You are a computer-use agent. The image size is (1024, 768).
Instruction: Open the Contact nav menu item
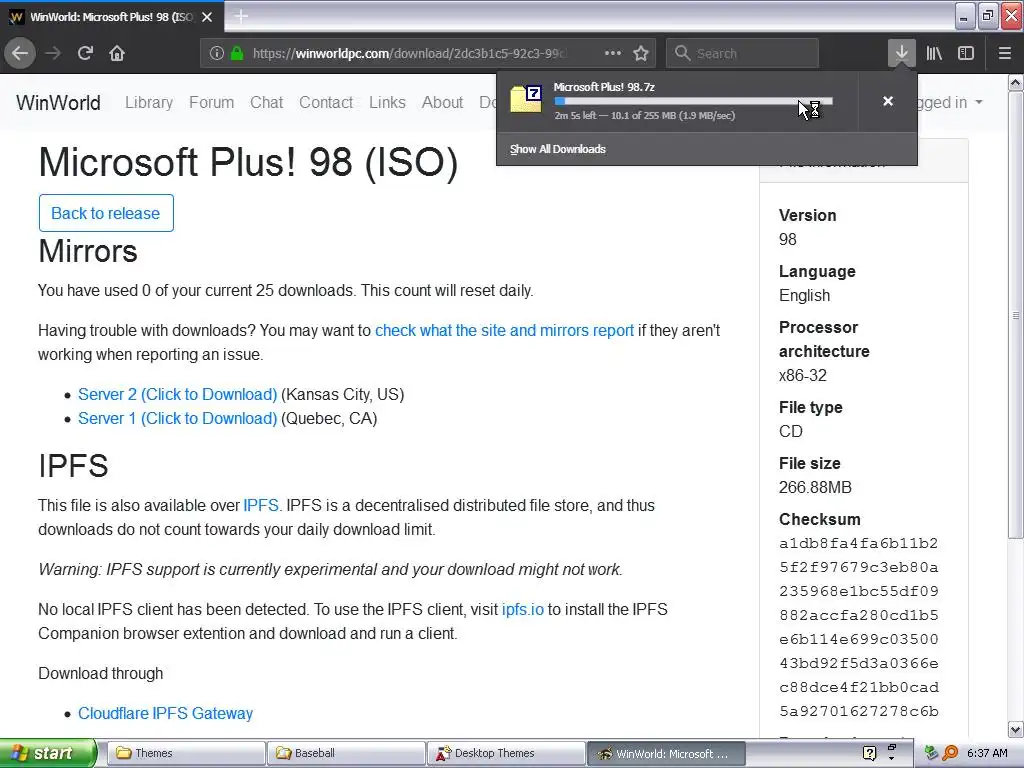pyautogui.click(x=326, y=103)
